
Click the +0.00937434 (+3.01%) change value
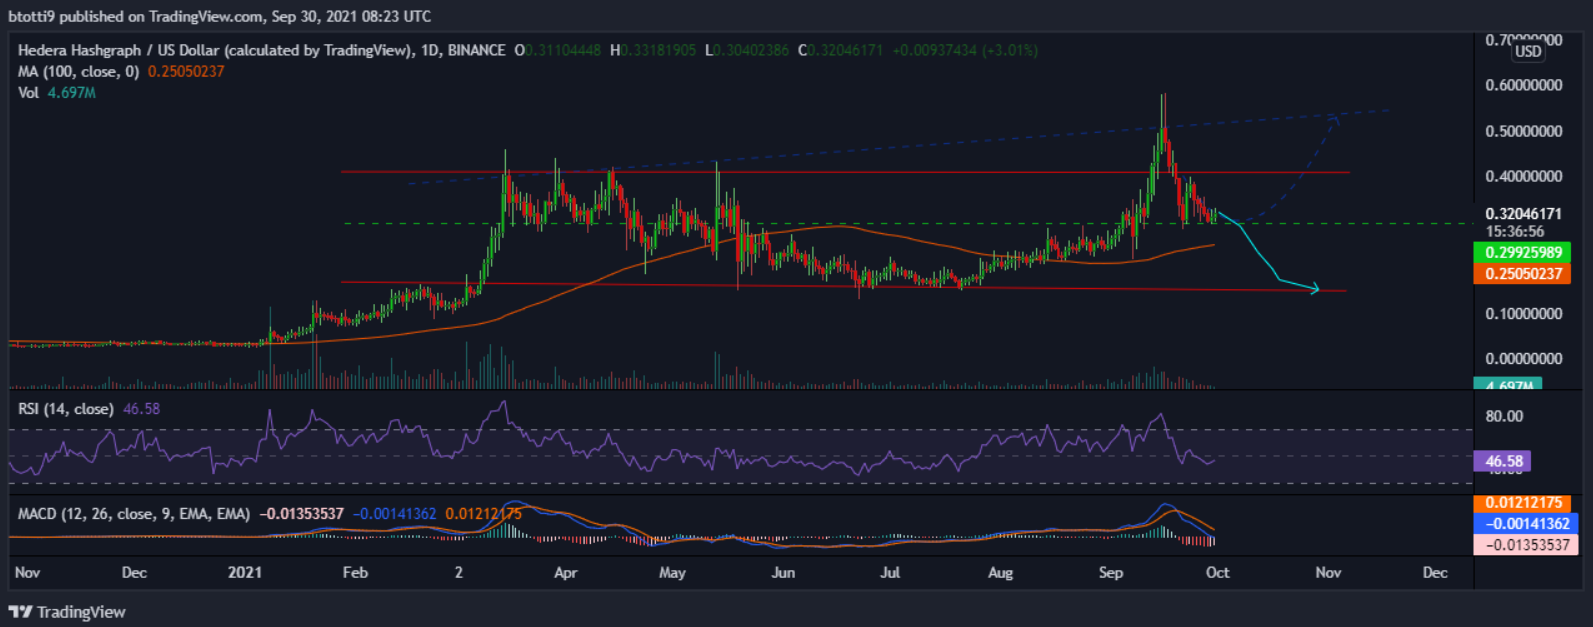965,50
